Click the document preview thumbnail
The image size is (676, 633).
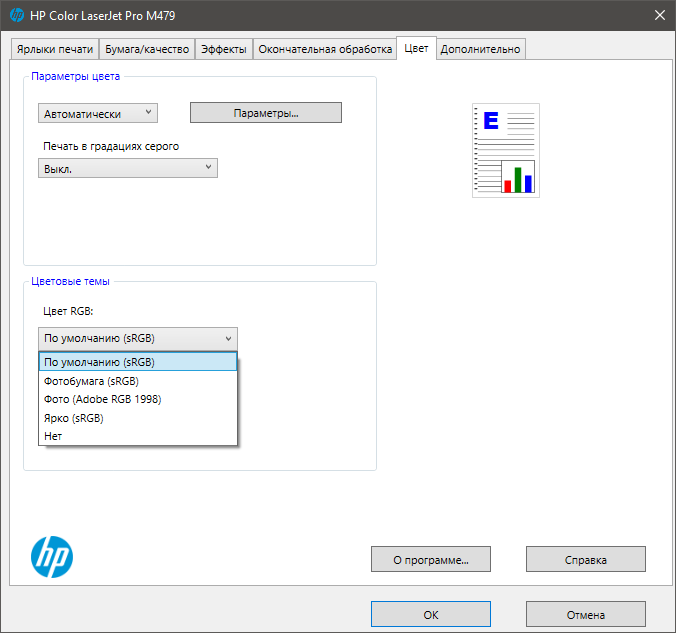tap(506, 150)
